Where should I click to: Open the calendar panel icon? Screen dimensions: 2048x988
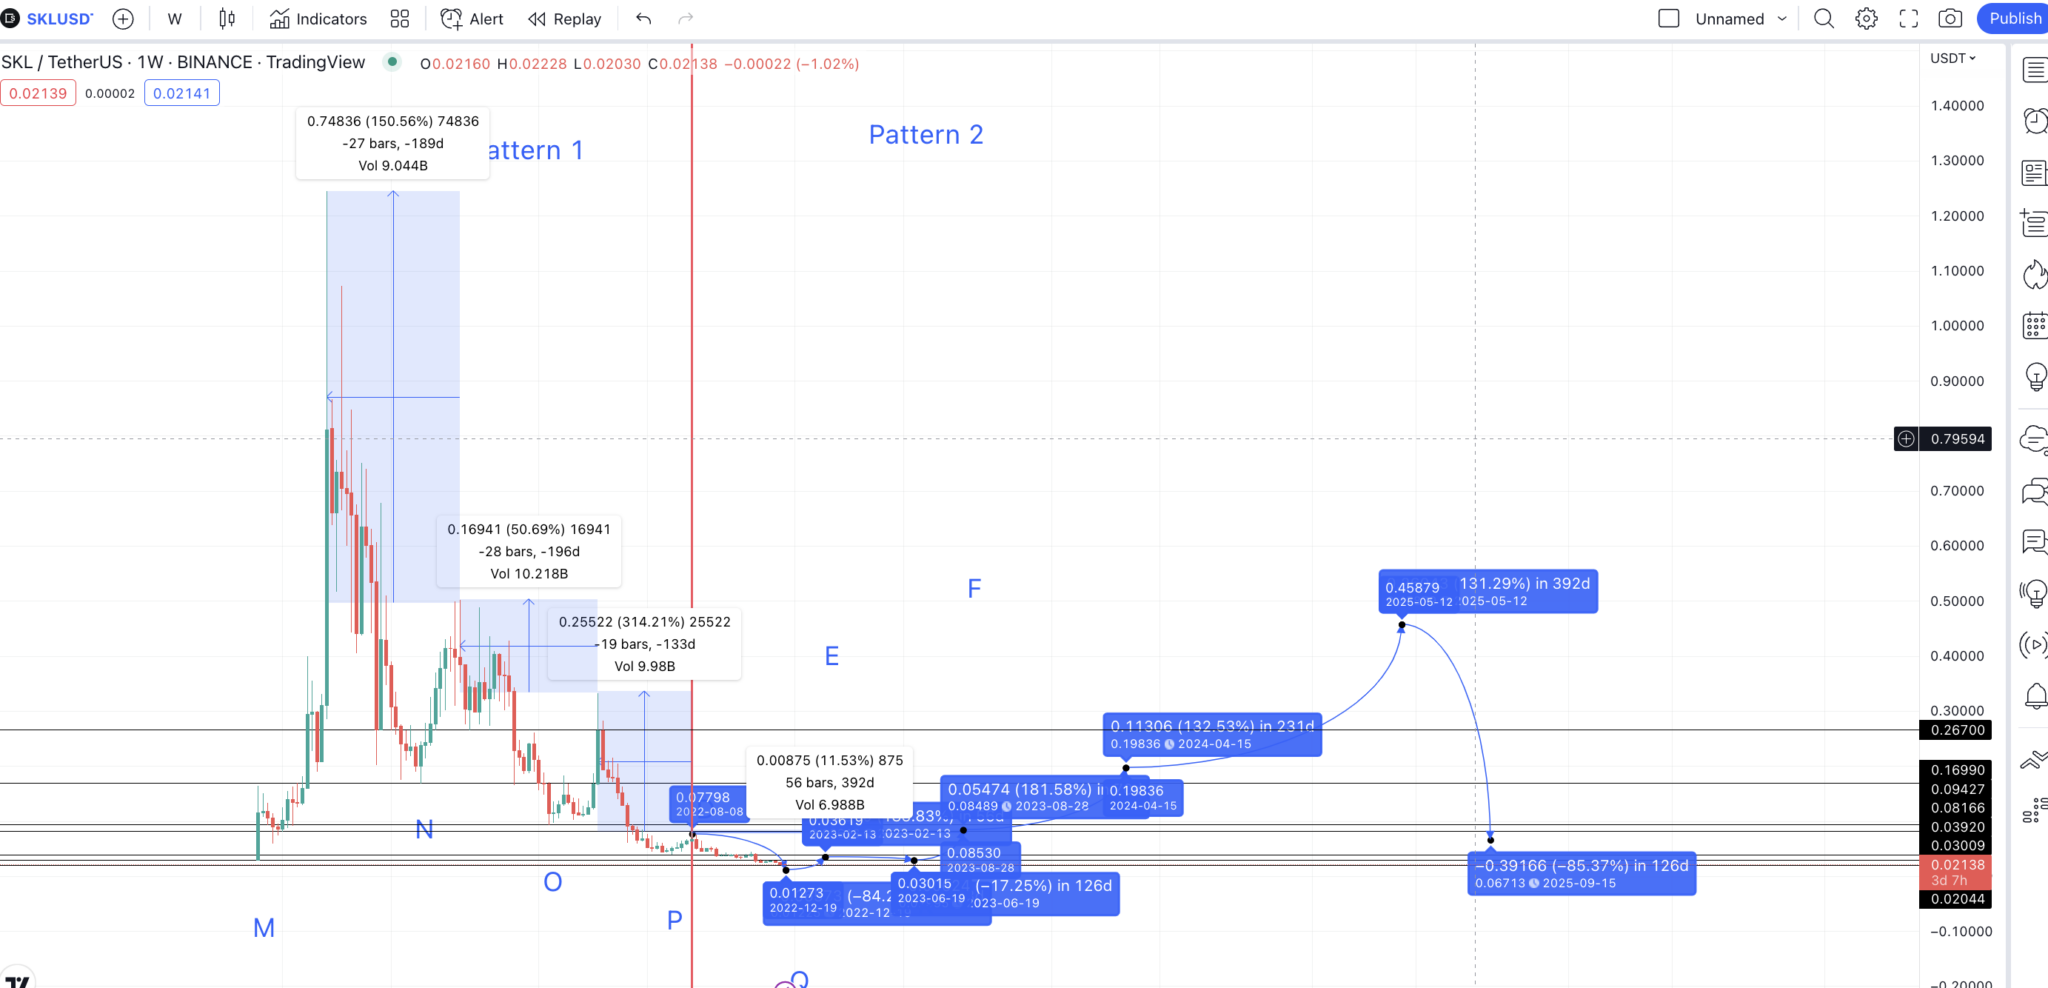(2034, 325)
